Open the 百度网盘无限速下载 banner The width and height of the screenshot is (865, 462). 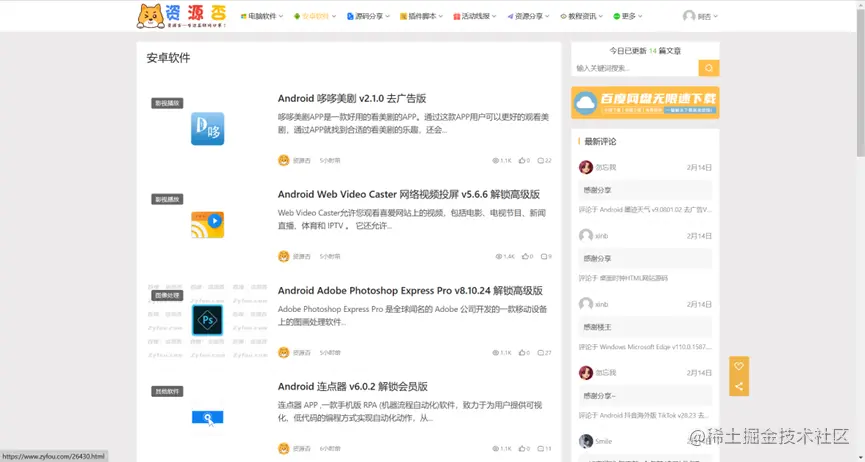tap(645, 102)
